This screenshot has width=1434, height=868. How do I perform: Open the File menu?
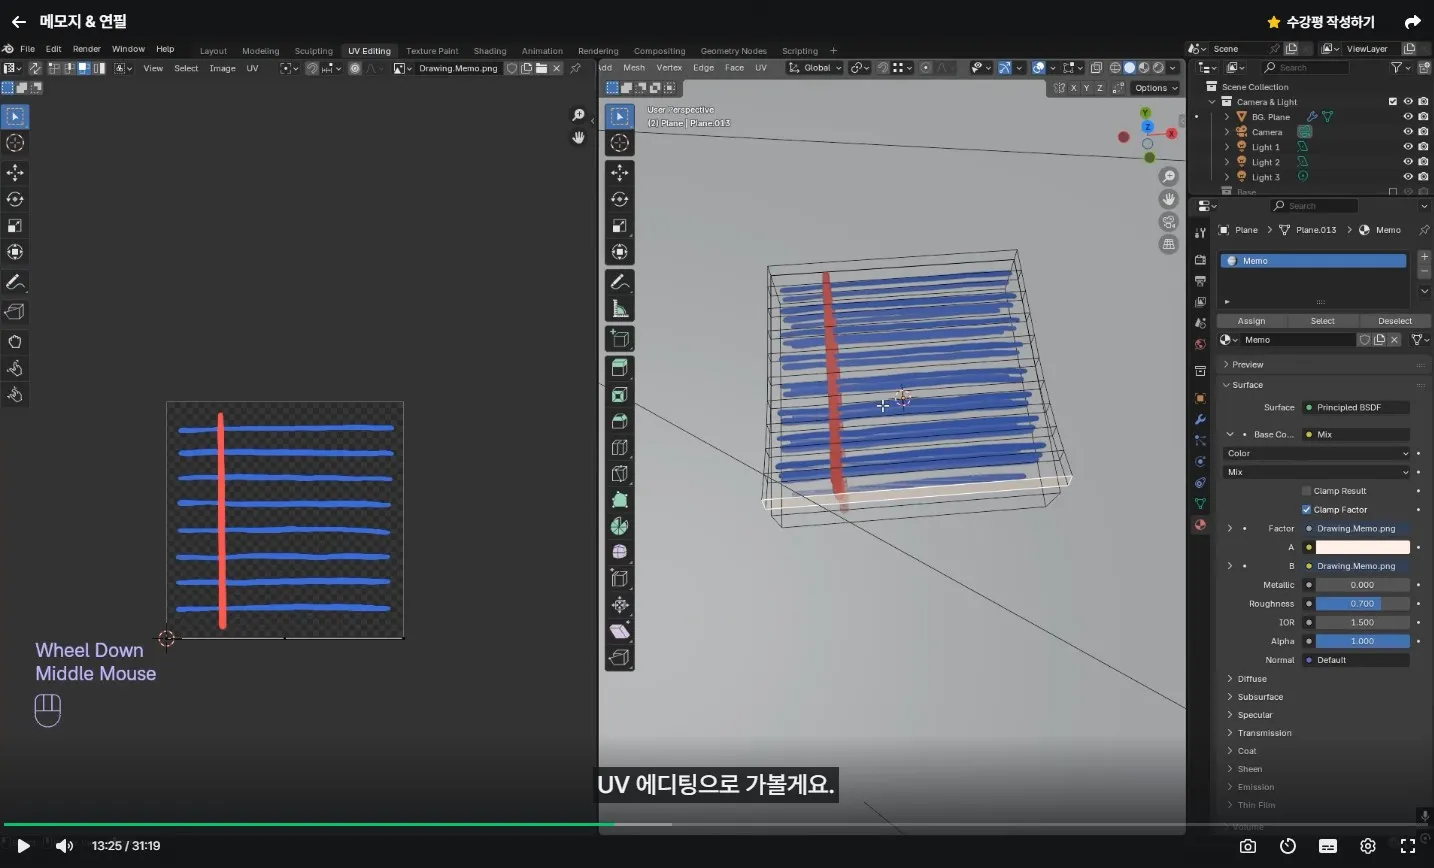tap(27, 49)
